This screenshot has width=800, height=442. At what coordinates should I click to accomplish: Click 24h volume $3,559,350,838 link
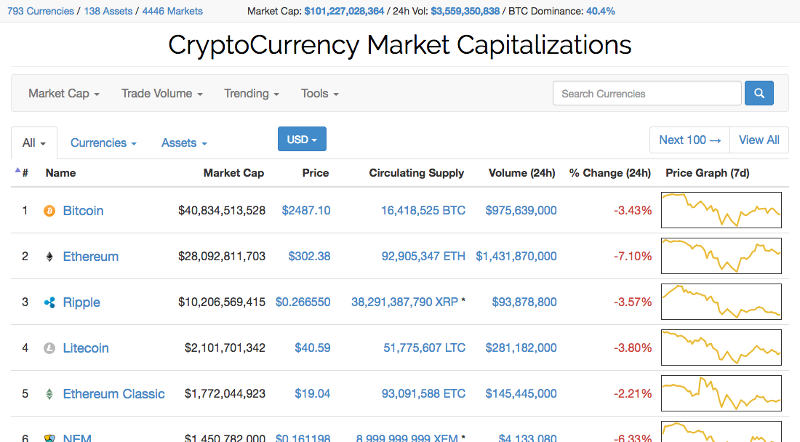pos(465,11)
